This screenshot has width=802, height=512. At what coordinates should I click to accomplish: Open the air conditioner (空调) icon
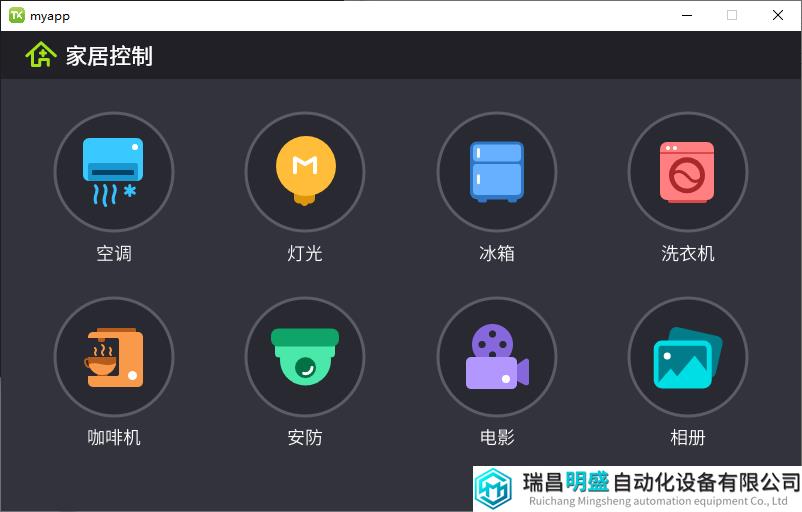[114, 172]
